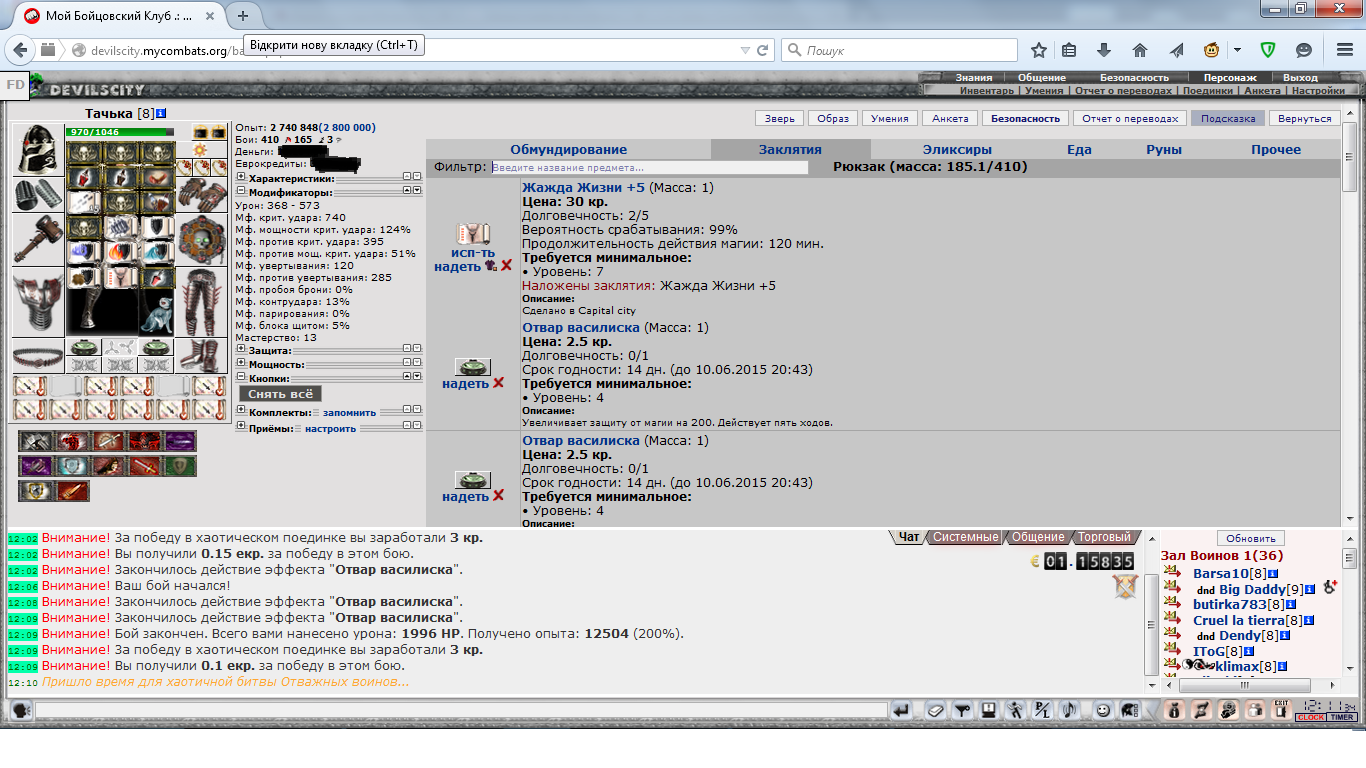Click the EXIT door icon
The image size is (1366, 768).
click(x=1281, y=710)
